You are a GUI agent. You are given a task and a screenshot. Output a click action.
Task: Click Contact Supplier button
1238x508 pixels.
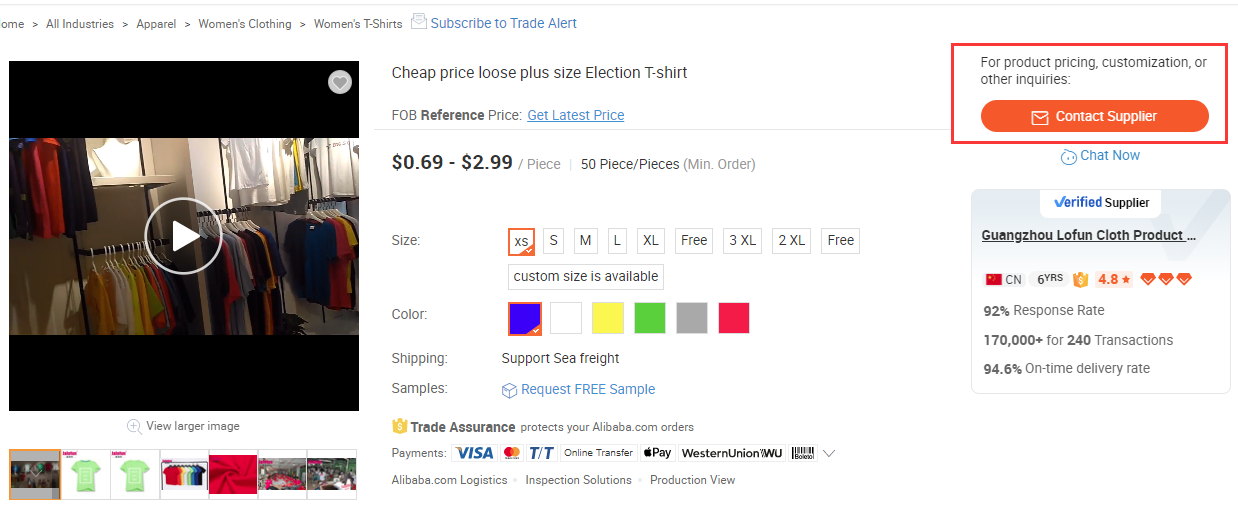coord(1095,116)
